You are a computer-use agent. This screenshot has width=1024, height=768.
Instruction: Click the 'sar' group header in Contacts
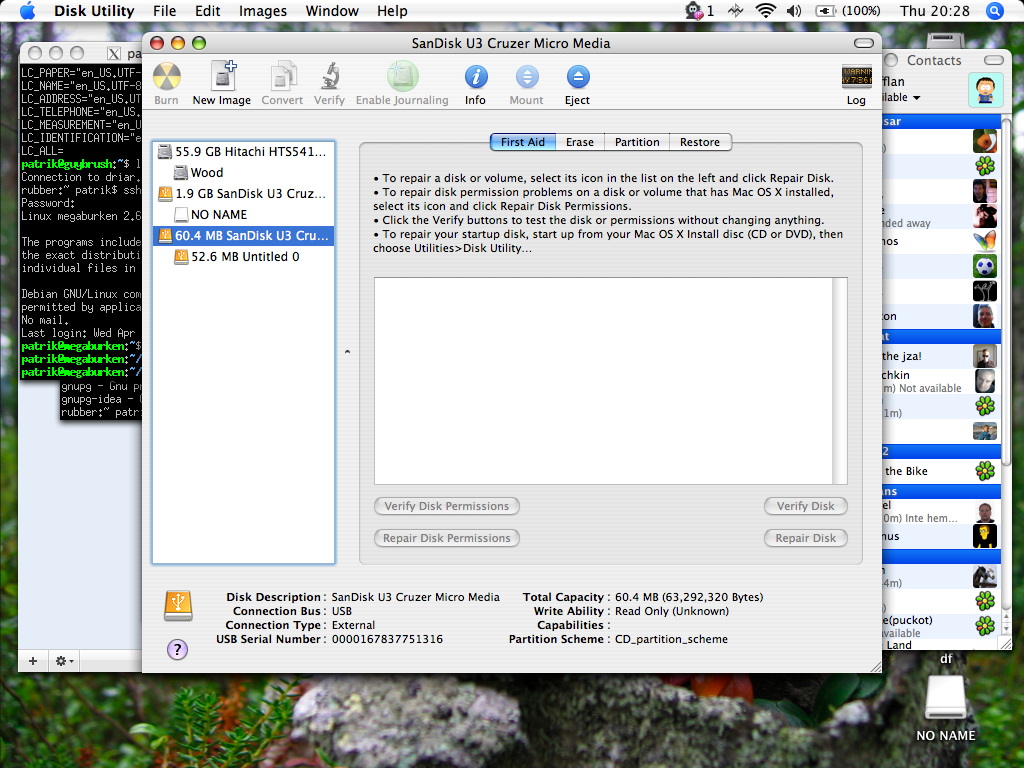pos(940,121)
